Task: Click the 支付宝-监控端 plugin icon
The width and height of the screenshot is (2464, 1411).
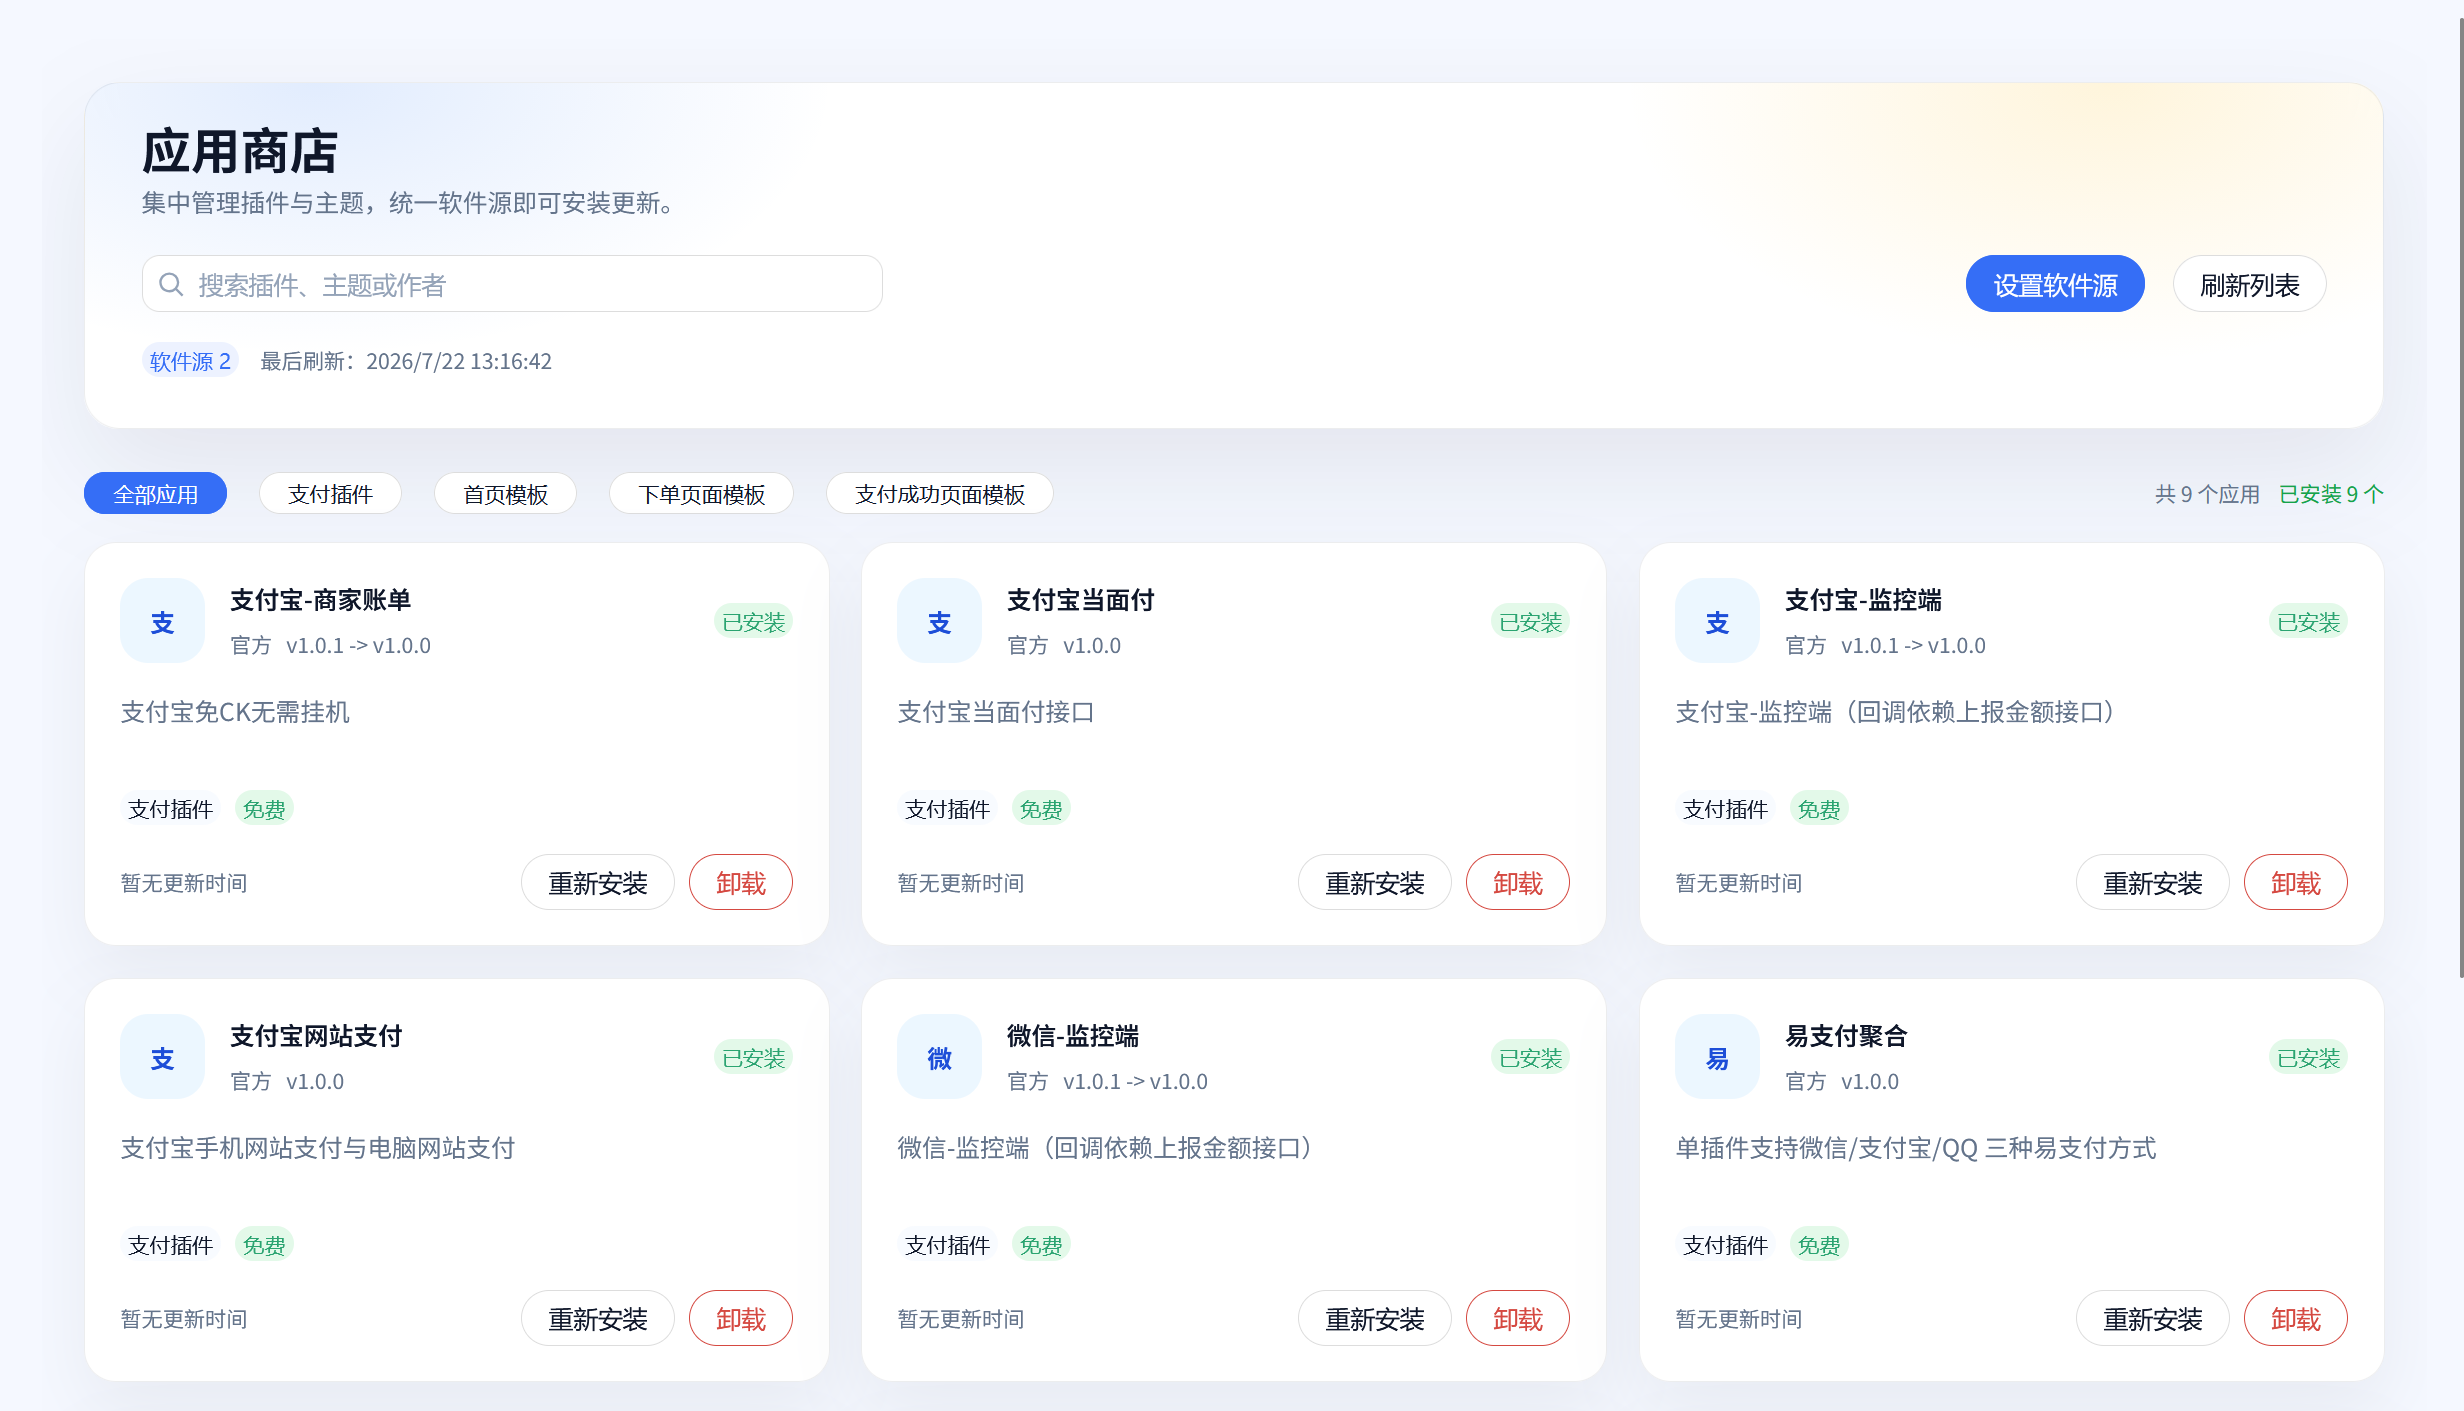Action: [x=1717, y=621]
